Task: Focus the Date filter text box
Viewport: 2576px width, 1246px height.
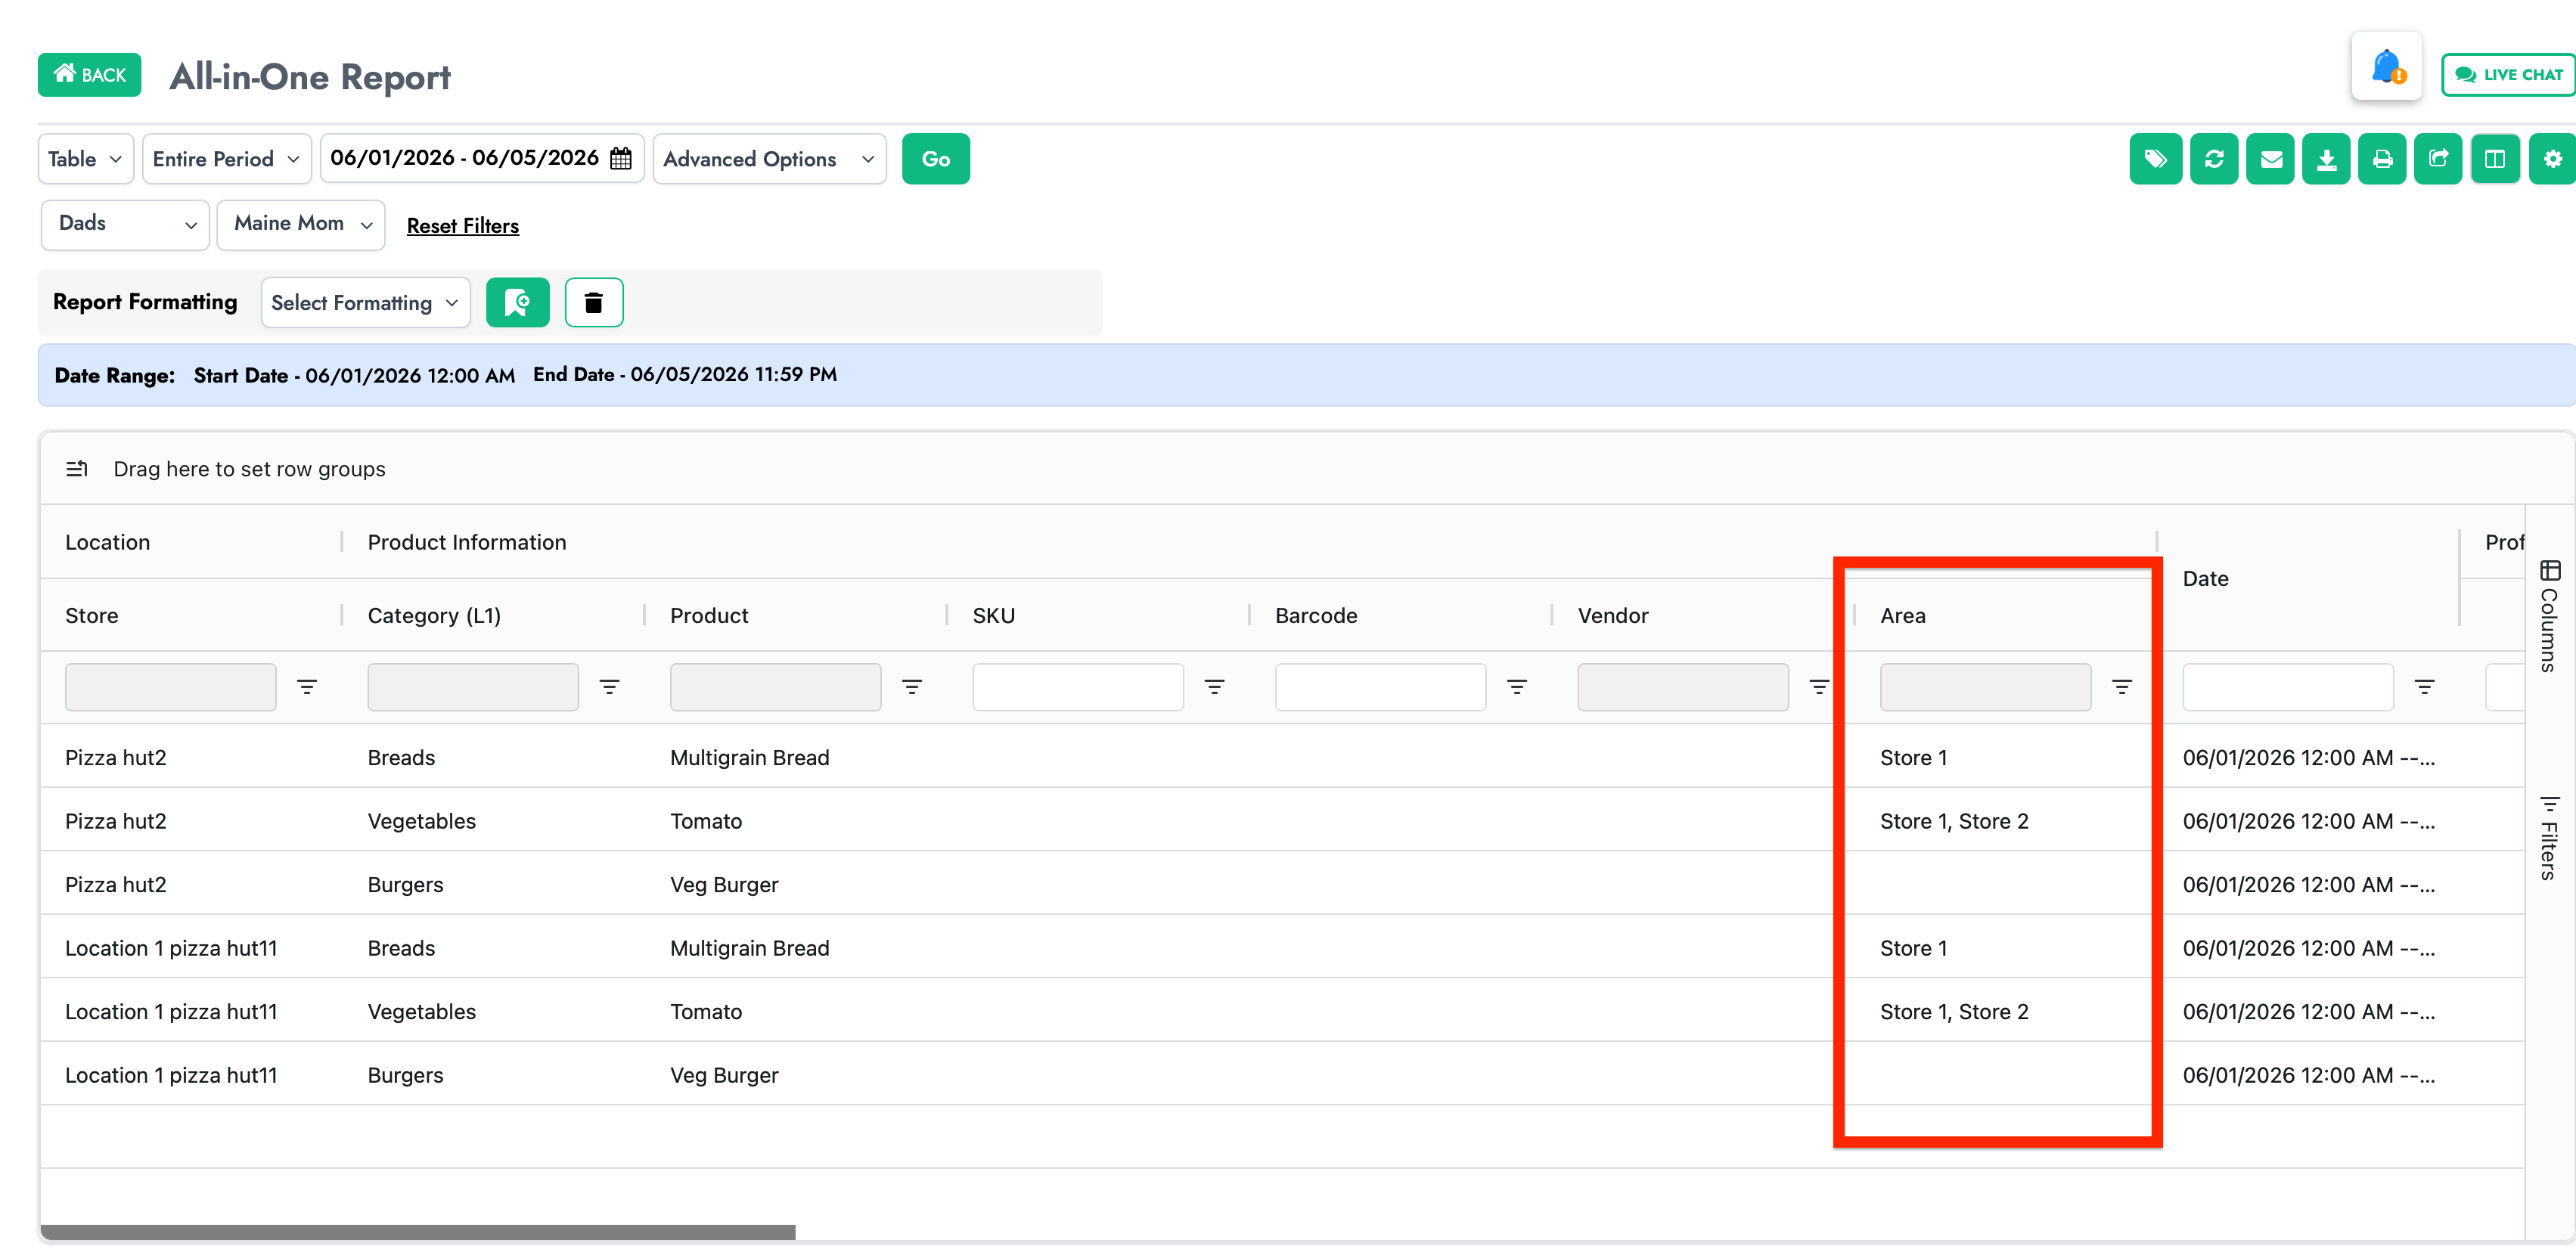Action: [2288, 687]
